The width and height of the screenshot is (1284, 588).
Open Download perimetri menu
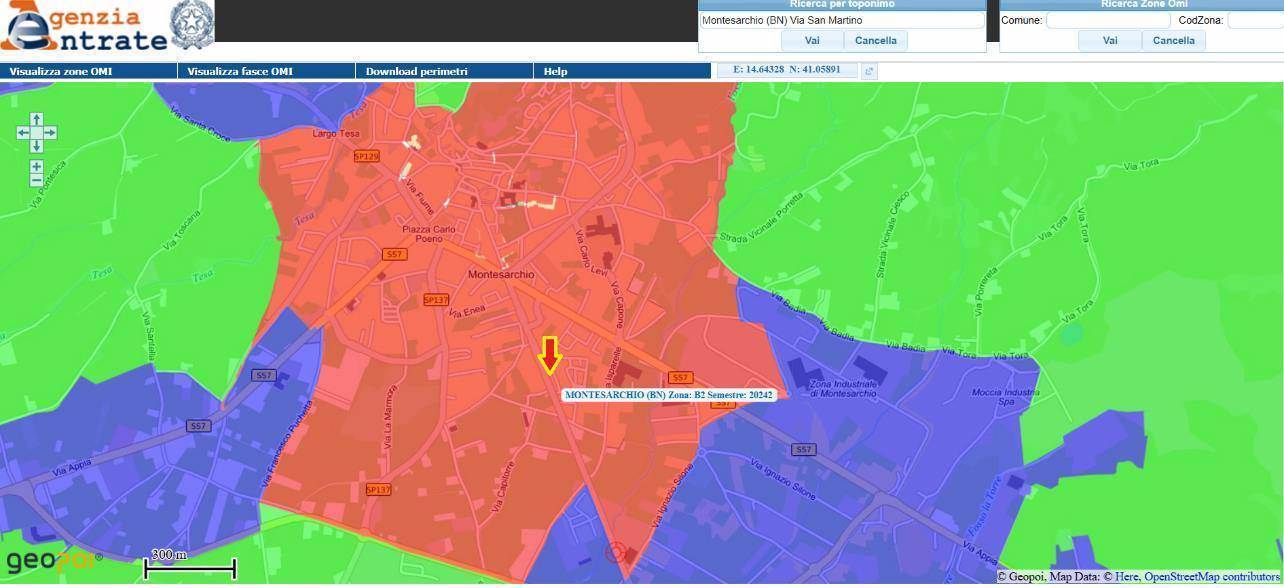(x=444, y=71)
